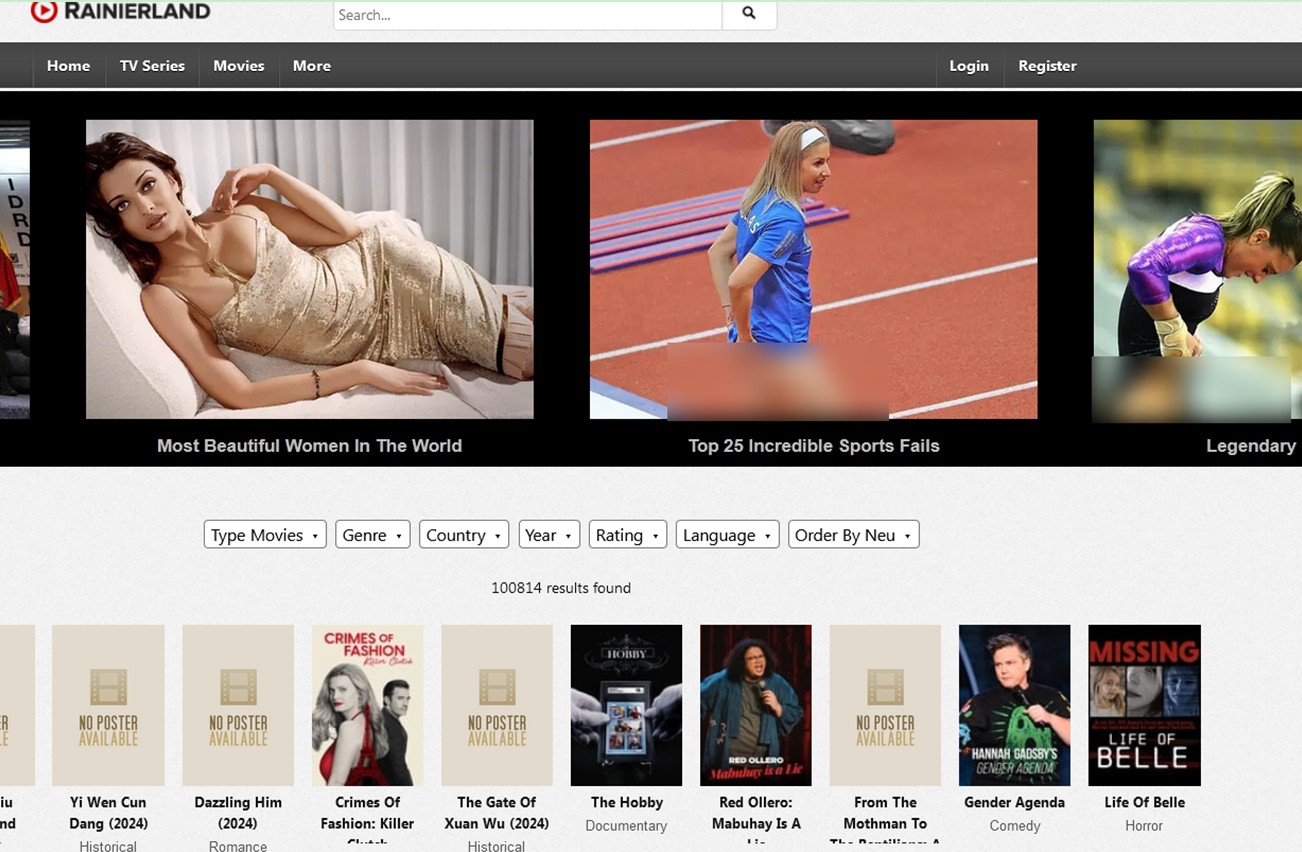Open the Most Beautiful Women slide image
This screenshot has height=852, width=1302.
(310, 269)
